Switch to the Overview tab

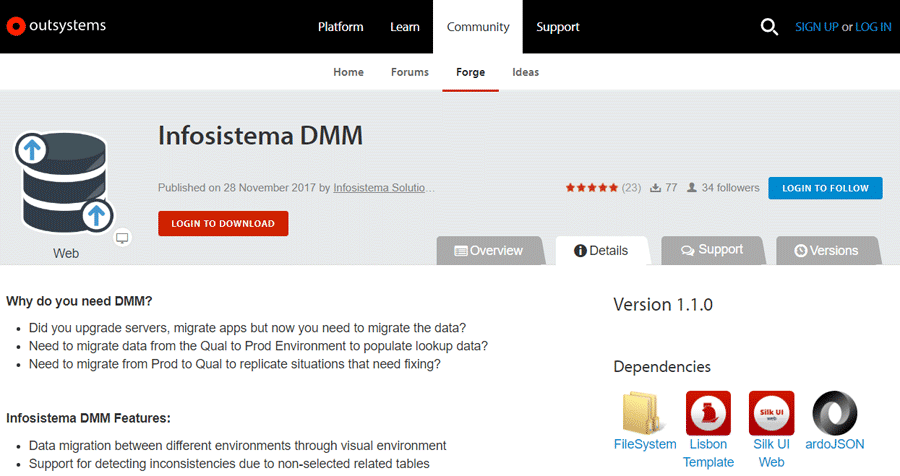pos(490,250)
